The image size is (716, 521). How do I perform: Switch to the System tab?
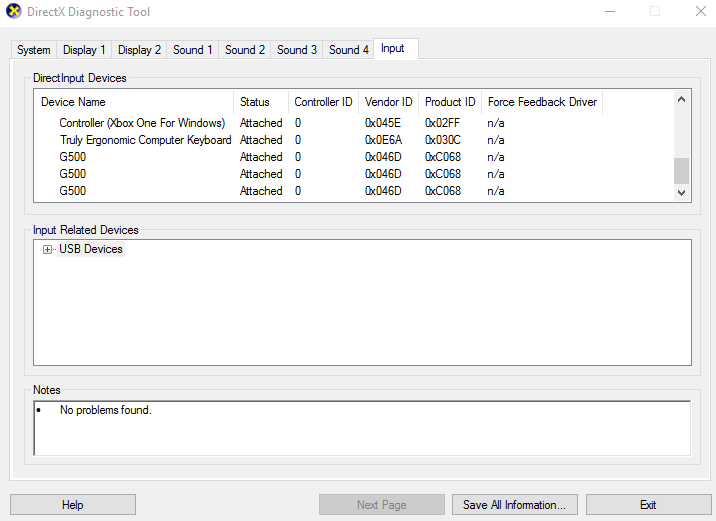[34, 50]
